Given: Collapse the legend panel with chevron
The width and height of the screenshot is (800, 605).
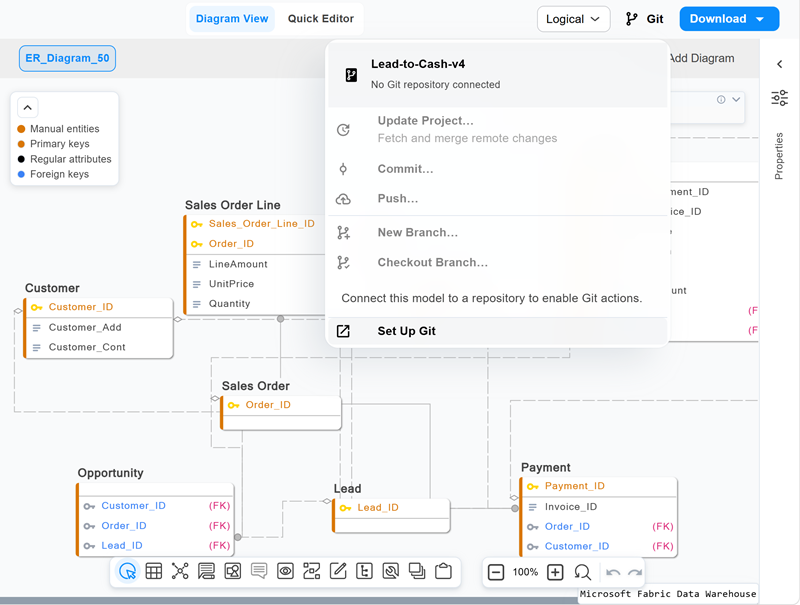Looking at the screenshot, I should click(28, 108).
